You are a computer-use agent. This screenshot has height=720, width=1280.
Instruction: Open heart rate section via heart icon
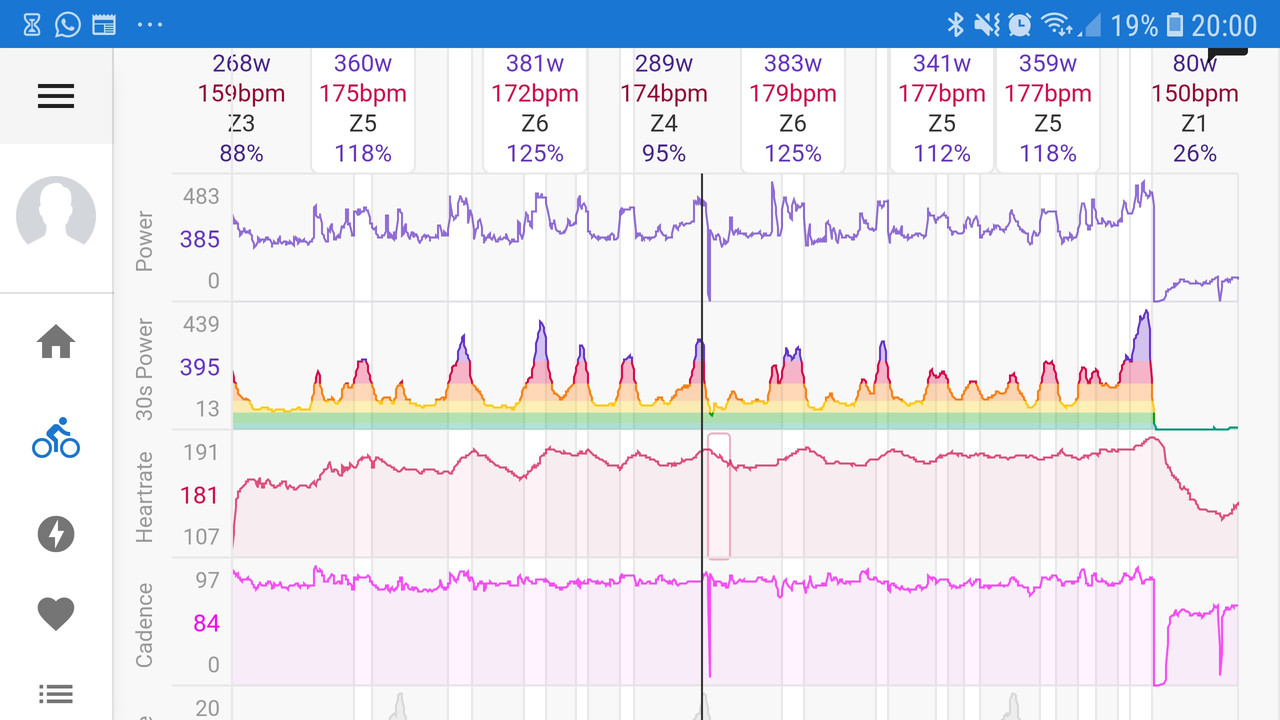point(55,613)
